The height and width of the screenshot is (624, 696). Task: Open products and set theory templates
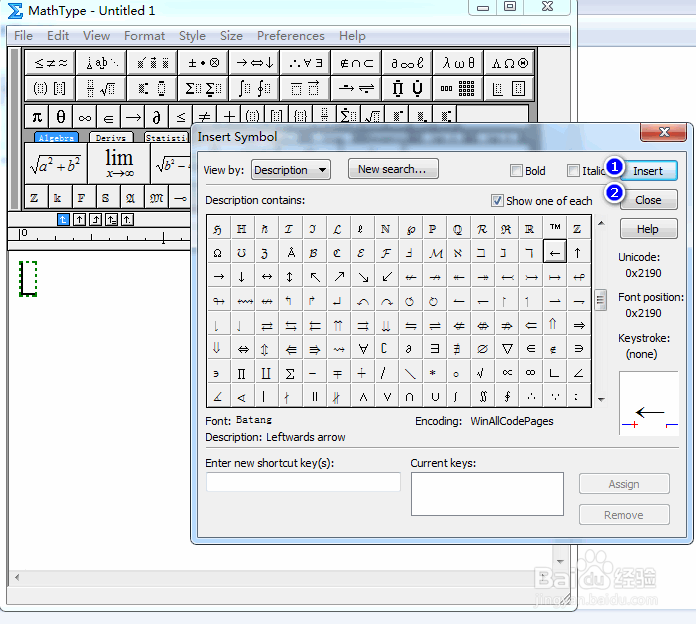point(407,88)
